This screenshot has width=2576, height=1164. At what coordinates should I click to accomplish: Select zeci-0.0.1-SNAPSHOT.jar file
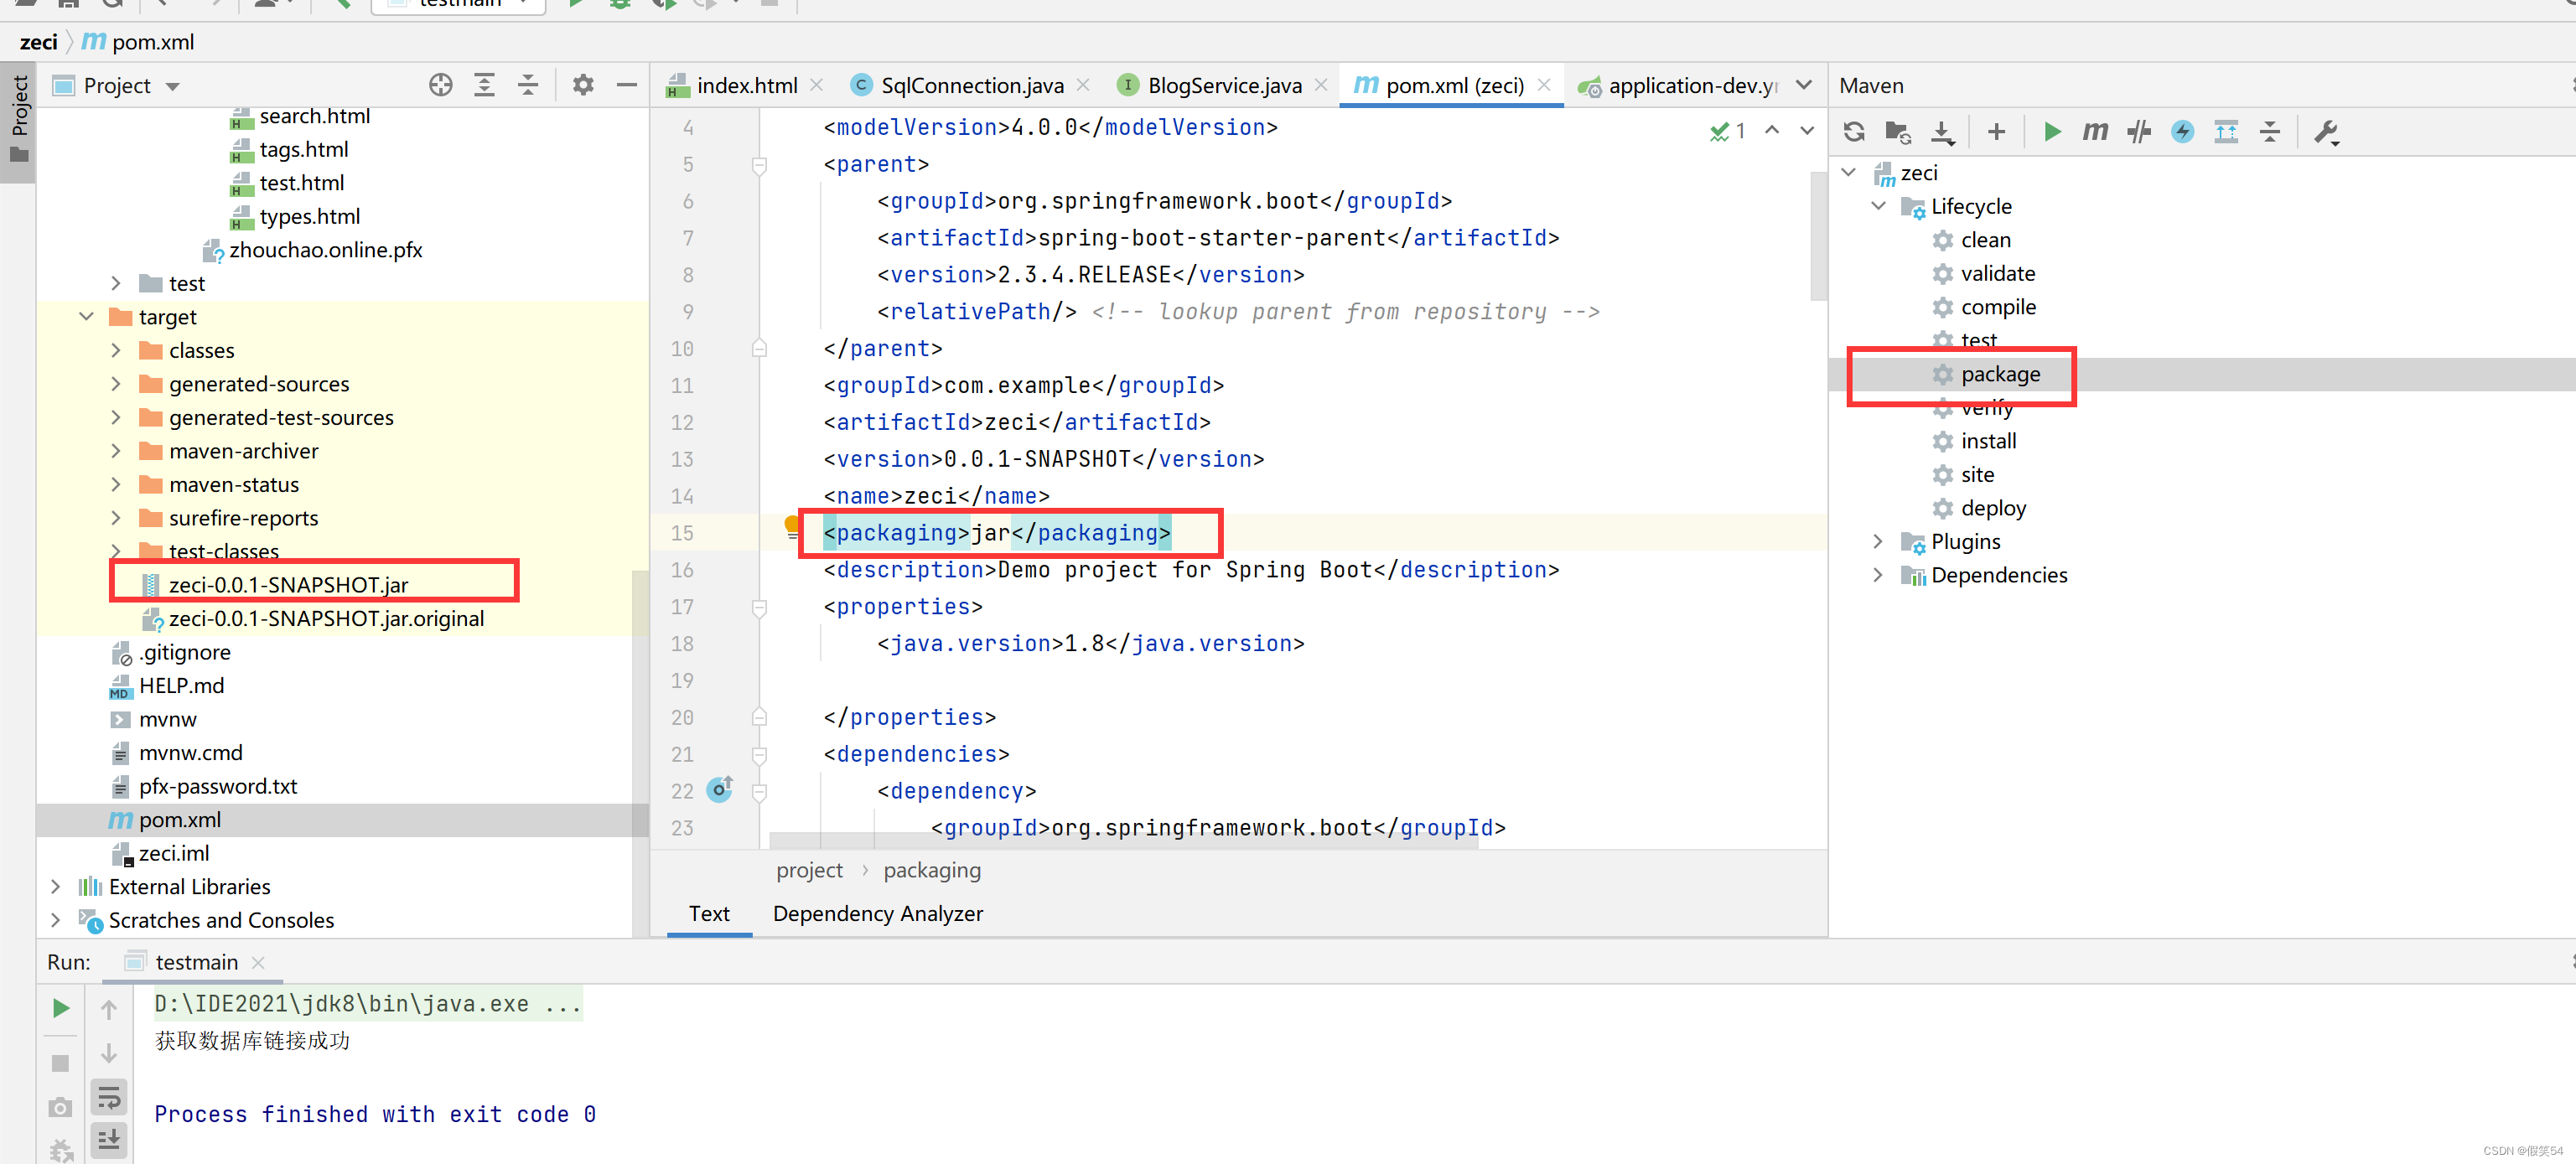tap(288, 585)
